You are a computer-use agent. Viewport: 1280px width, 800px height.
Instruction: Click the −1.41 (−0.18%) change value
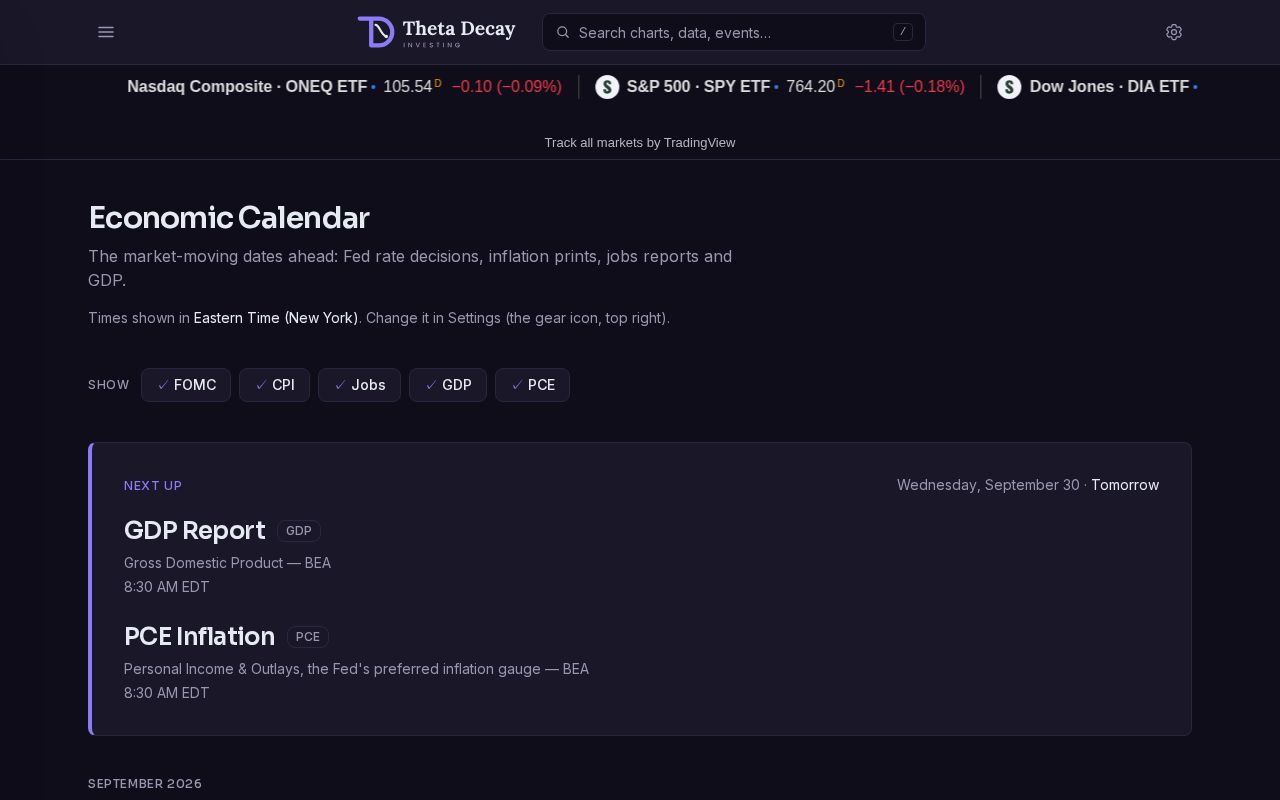[910, 87]
